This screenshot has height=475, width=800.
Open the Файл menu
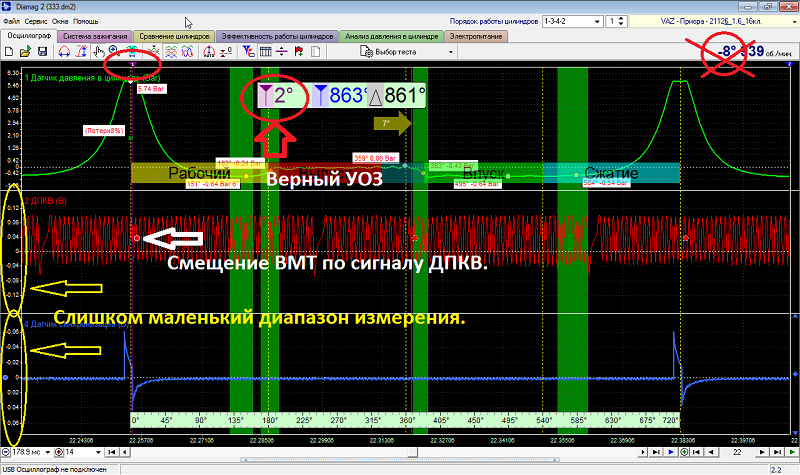pos(11,21)
